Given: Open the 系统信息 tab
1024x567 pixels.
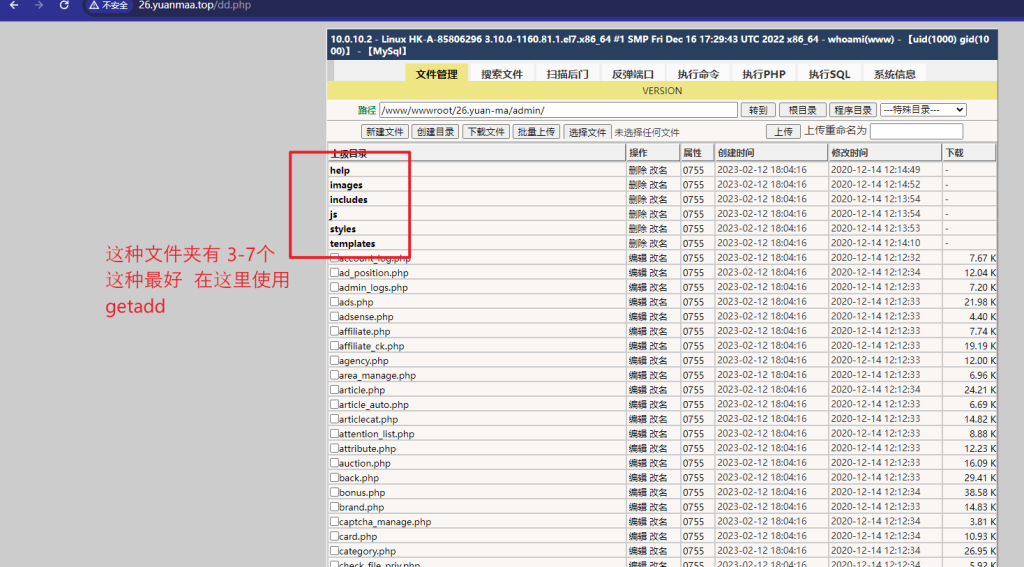Looking at the screenshot, I should [894, 74].
